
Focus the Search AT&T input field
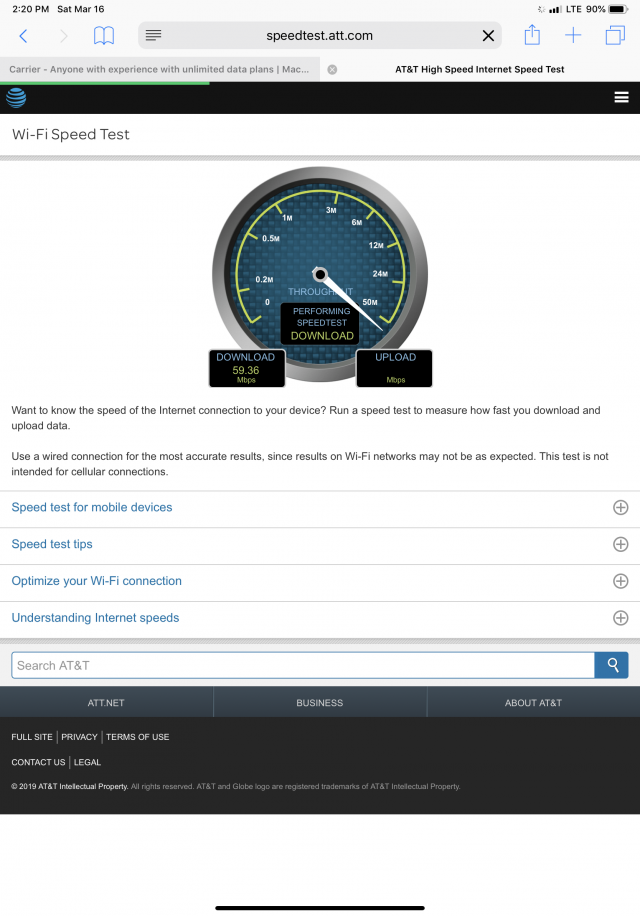[303, 665]
